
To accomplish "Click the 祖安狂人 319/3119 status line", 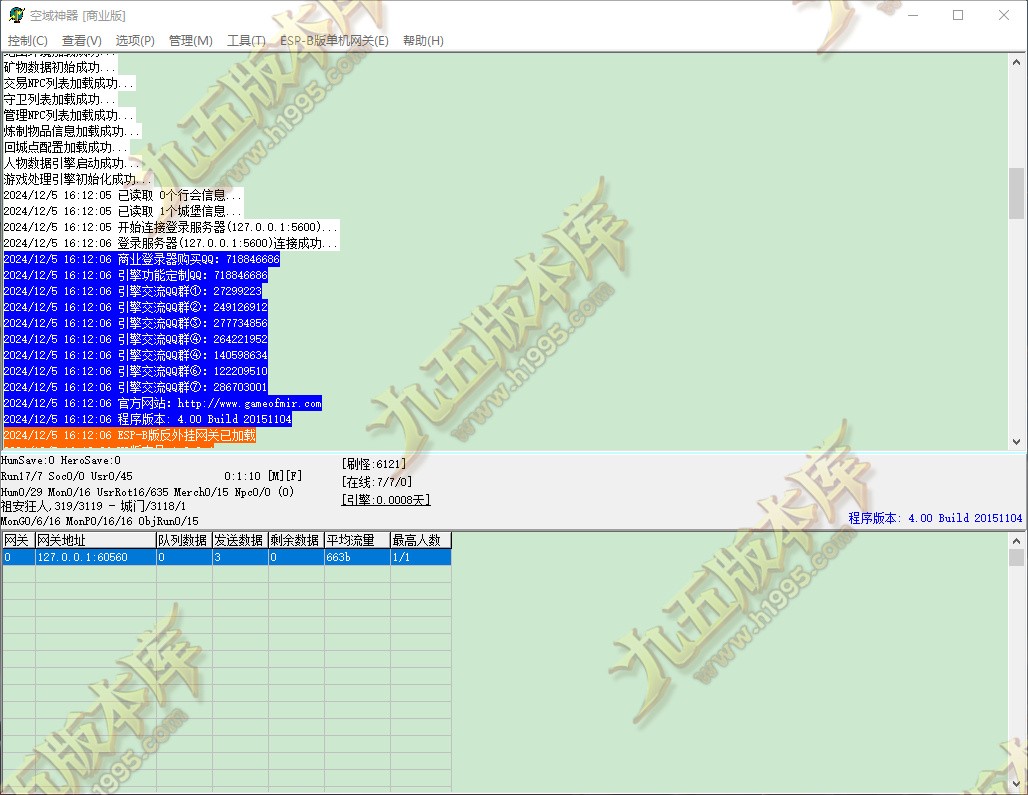I will point(93,506).
